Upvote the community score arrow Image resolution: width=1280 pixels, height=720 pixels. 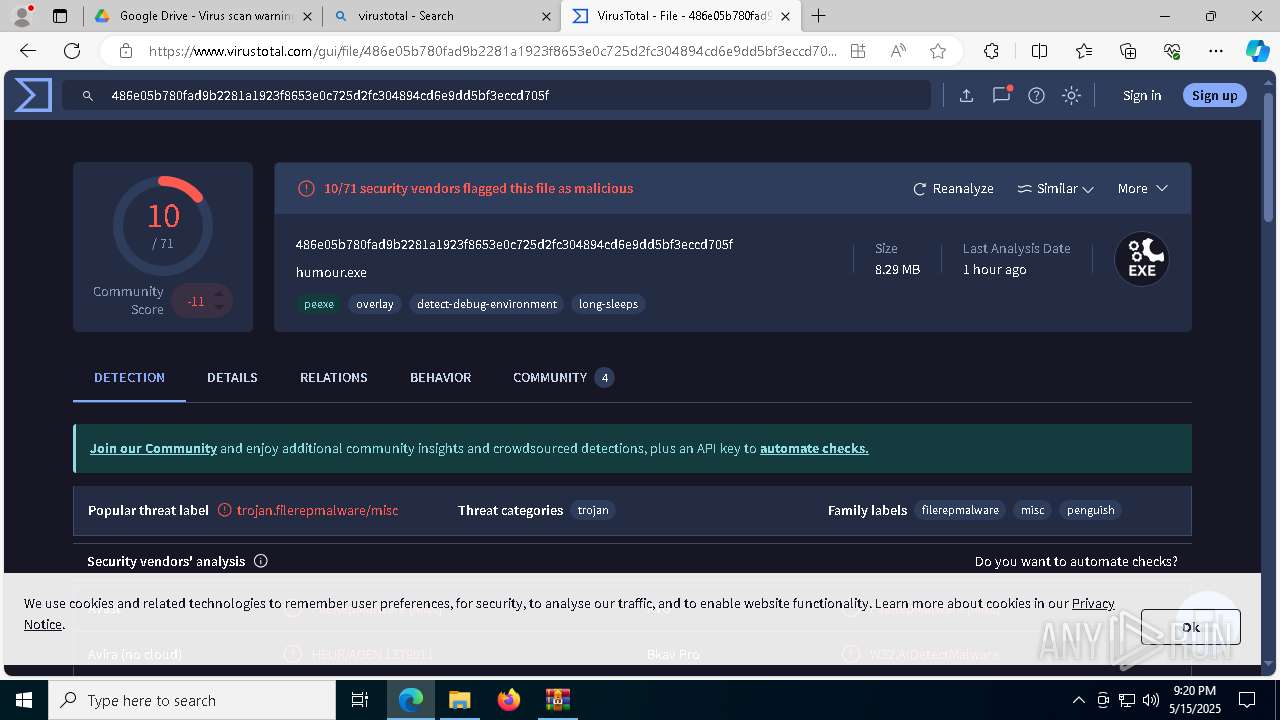point(219,294)
